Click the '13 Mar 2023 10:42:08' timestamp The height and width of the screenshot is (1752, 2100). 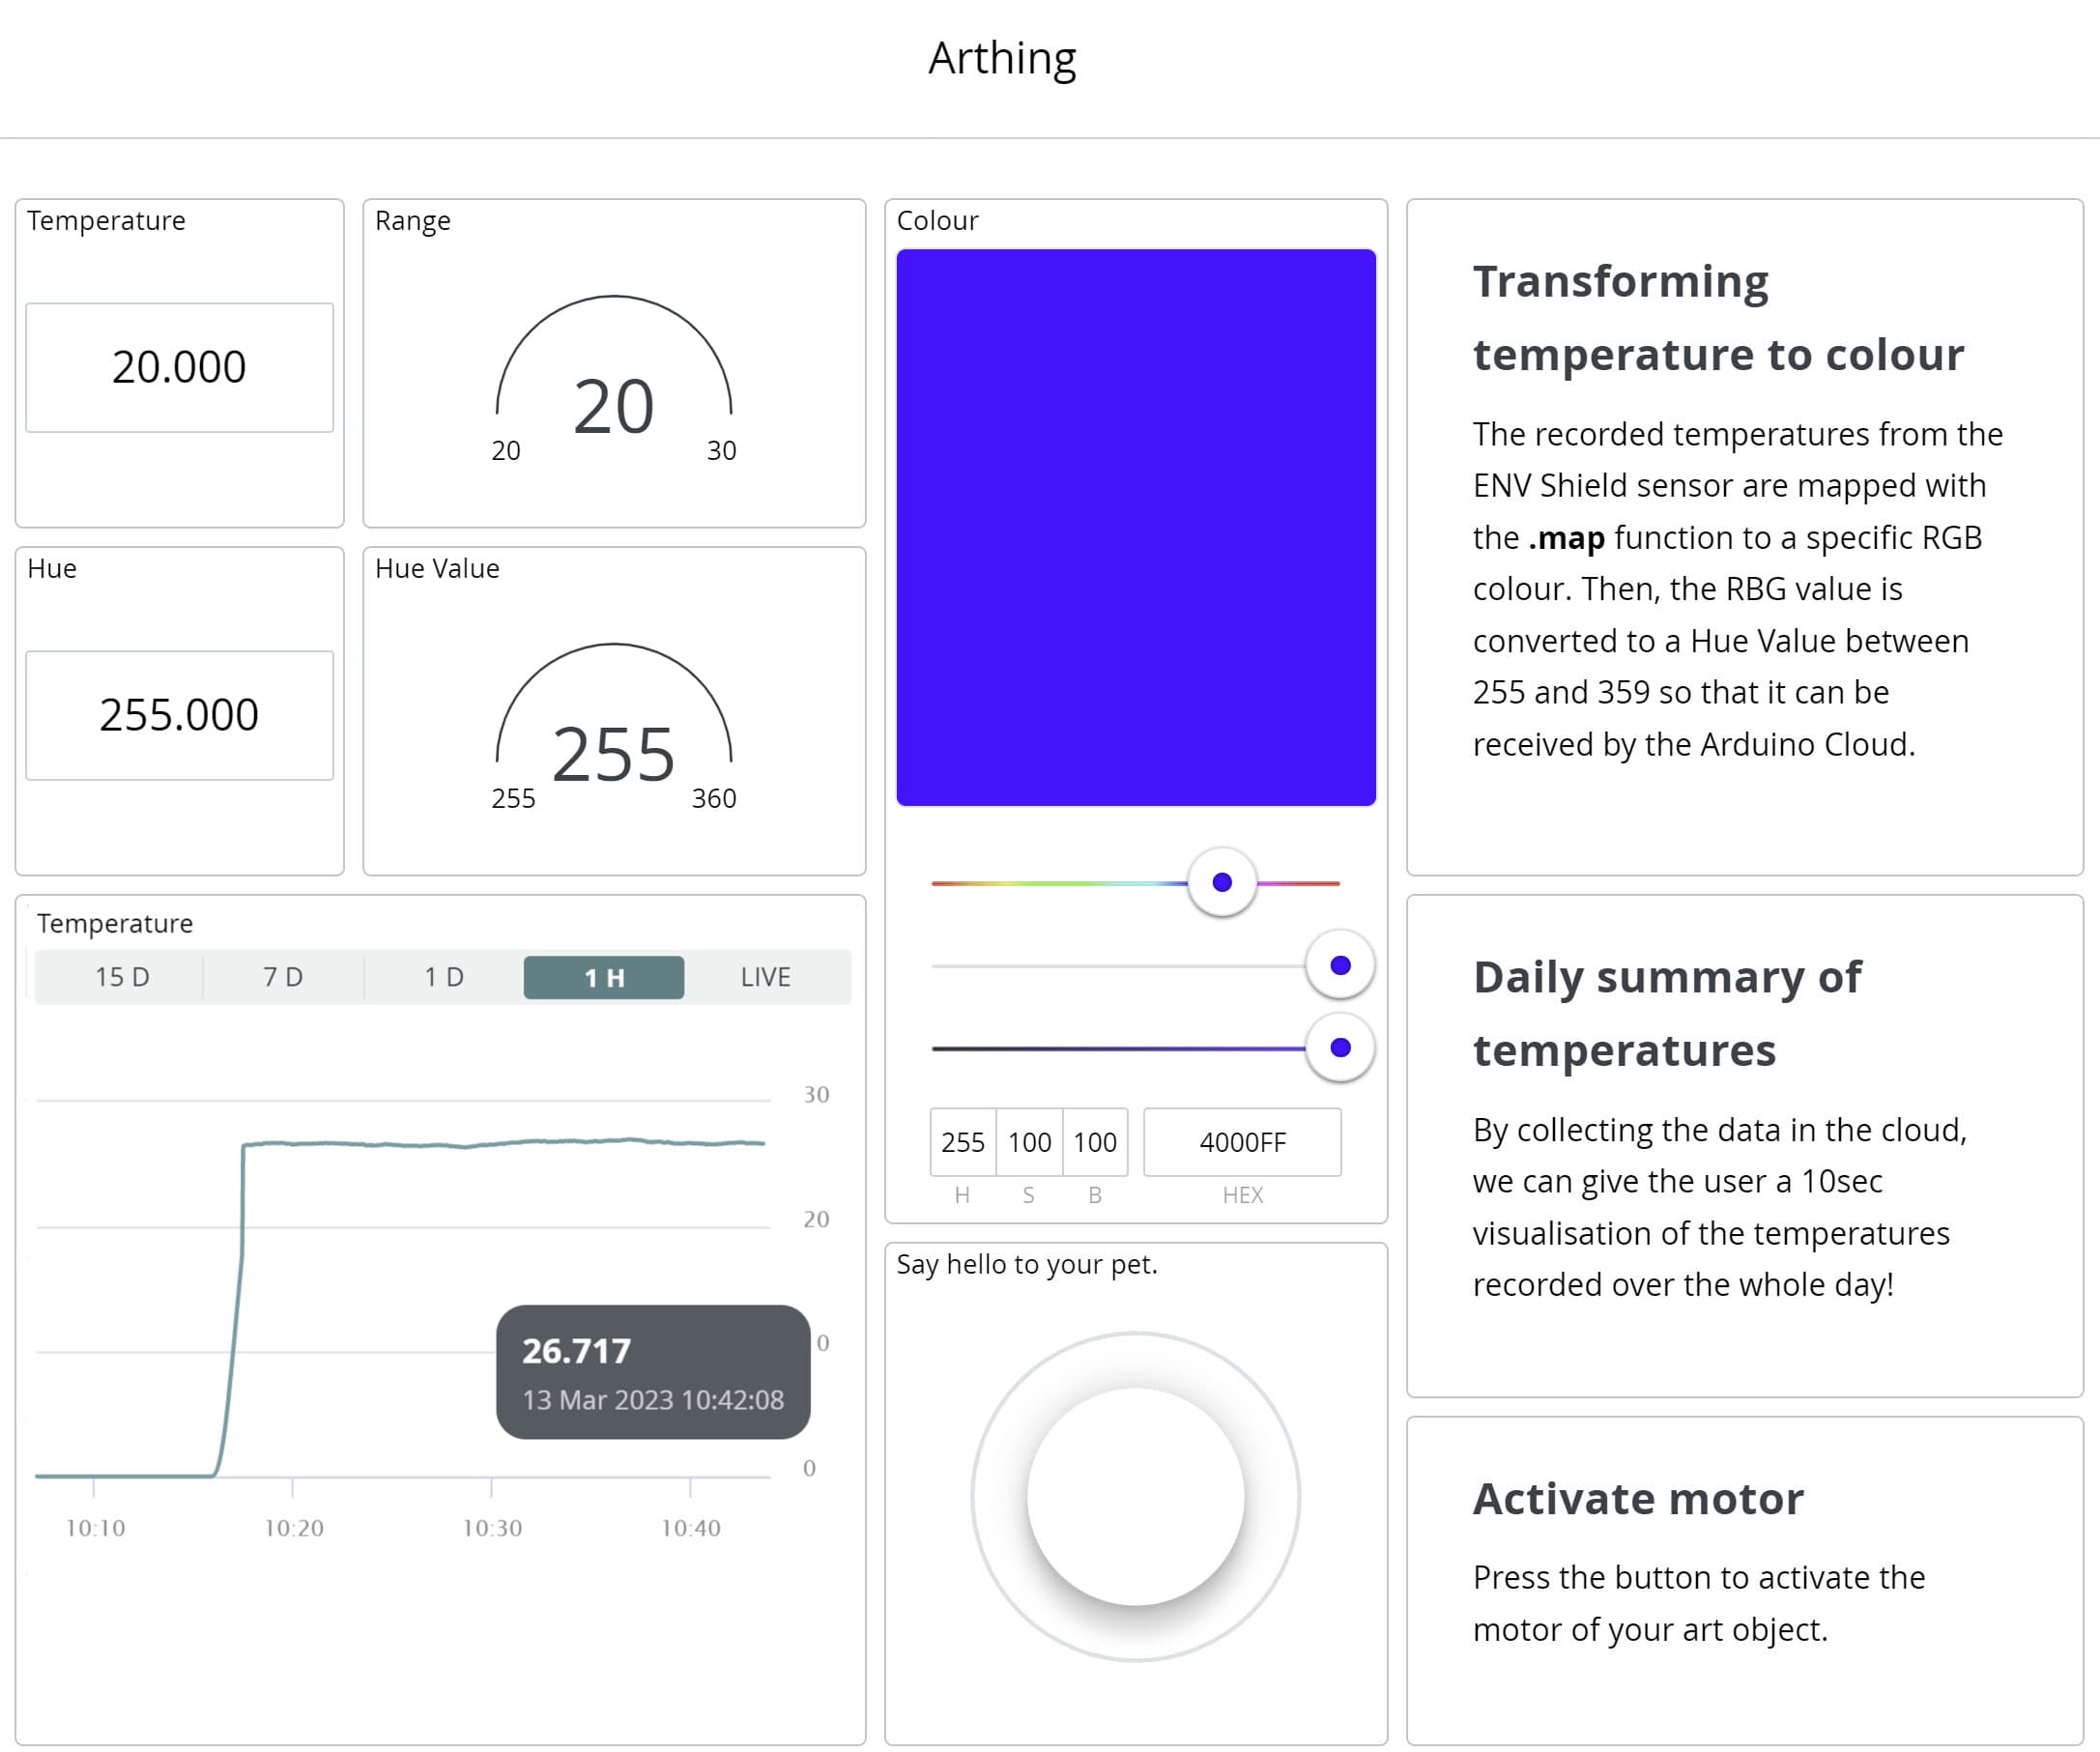pyautogui.click(x=653, y=1400)
